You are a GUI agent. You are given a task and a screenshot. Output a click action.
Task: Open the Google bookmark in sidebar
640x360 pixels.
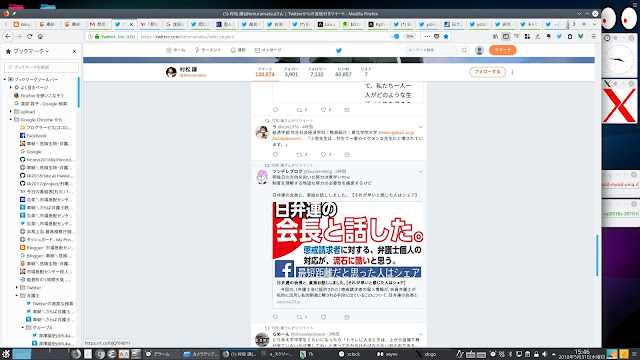(31, 151)
